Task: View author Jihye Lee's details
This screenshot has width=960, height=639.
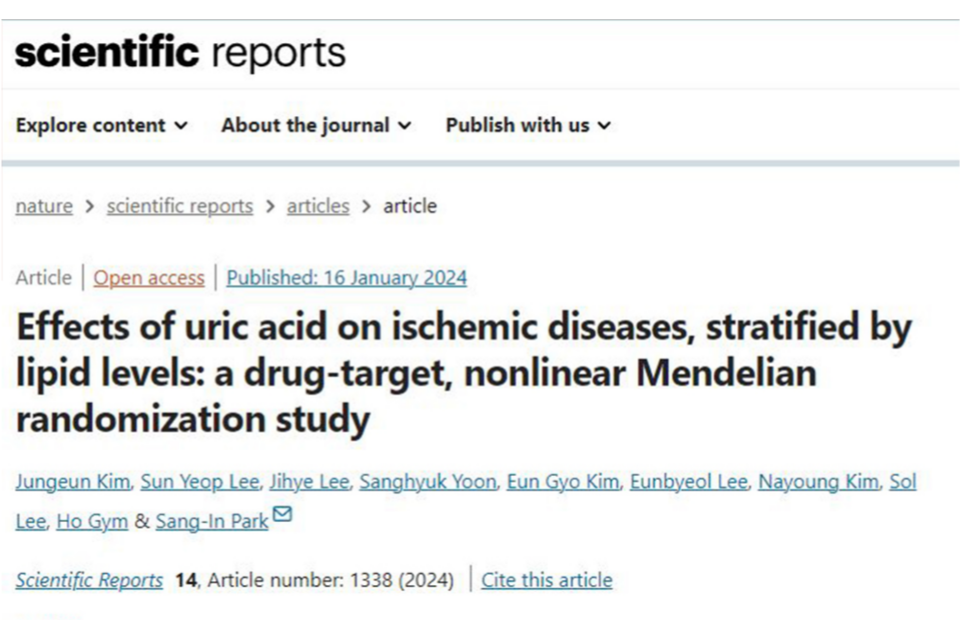Action: click(x=309, y=482)
